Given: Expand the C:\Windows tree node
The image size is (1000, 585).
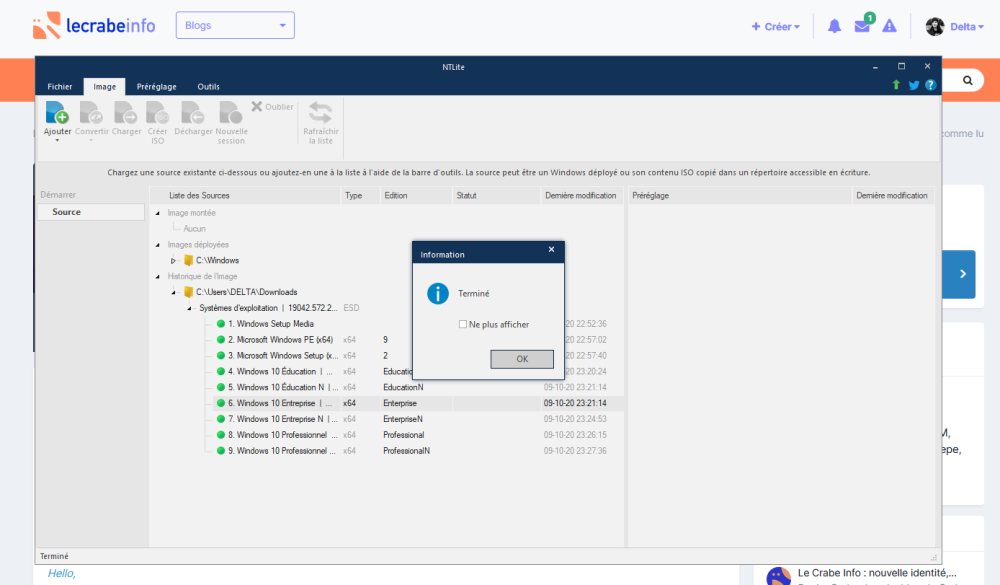Looking at the screenshot, I should tap(173, 261).
